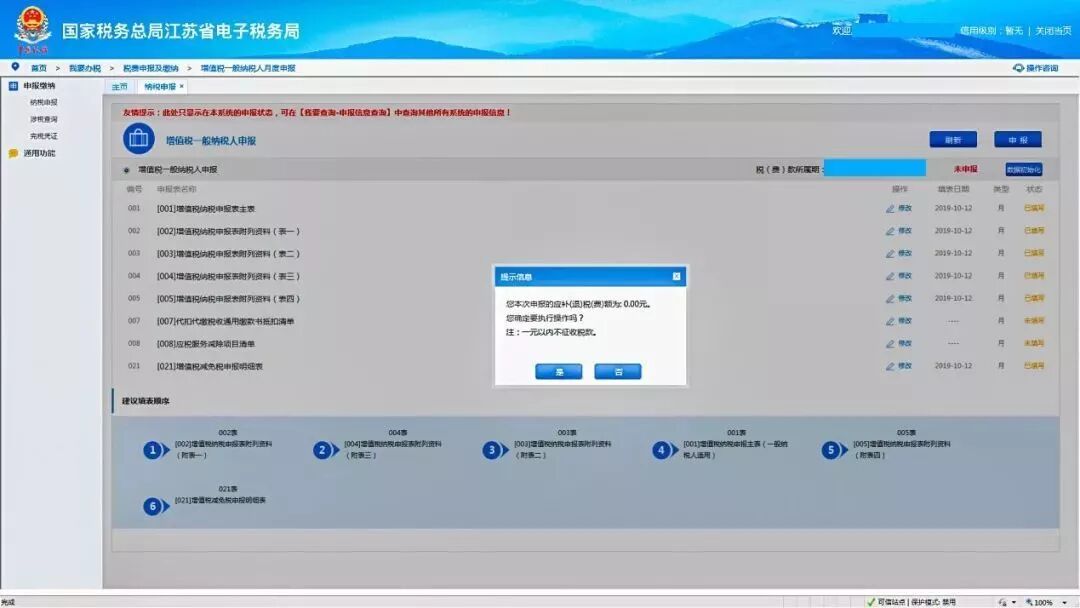Click the location pin breadcrumb icon

click(x=15, y=67)
